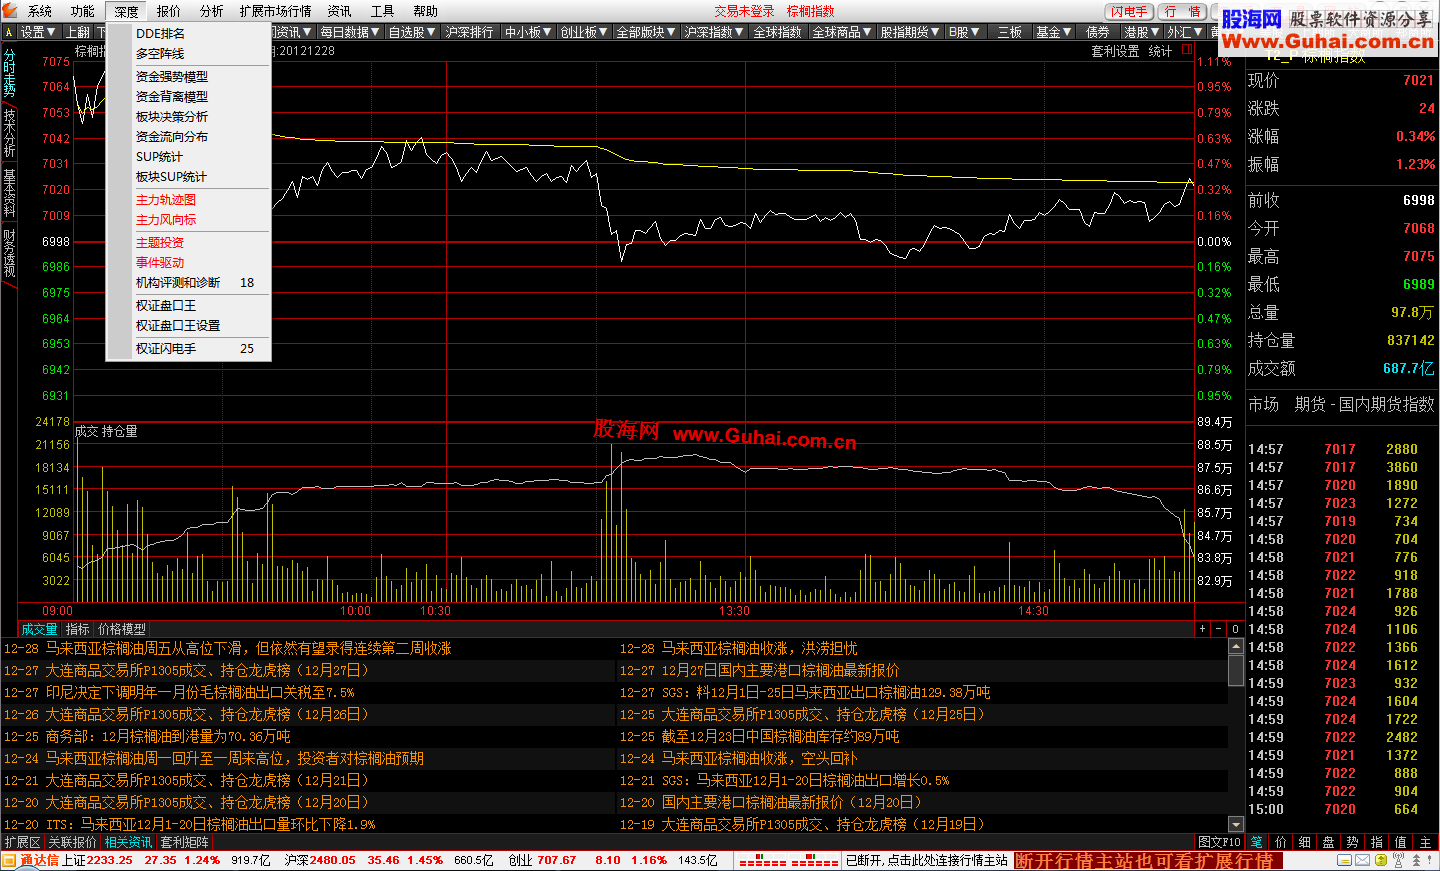Open the 中小板 dropdown
This screenshot has height=871, width=1440.
[528, 32]
